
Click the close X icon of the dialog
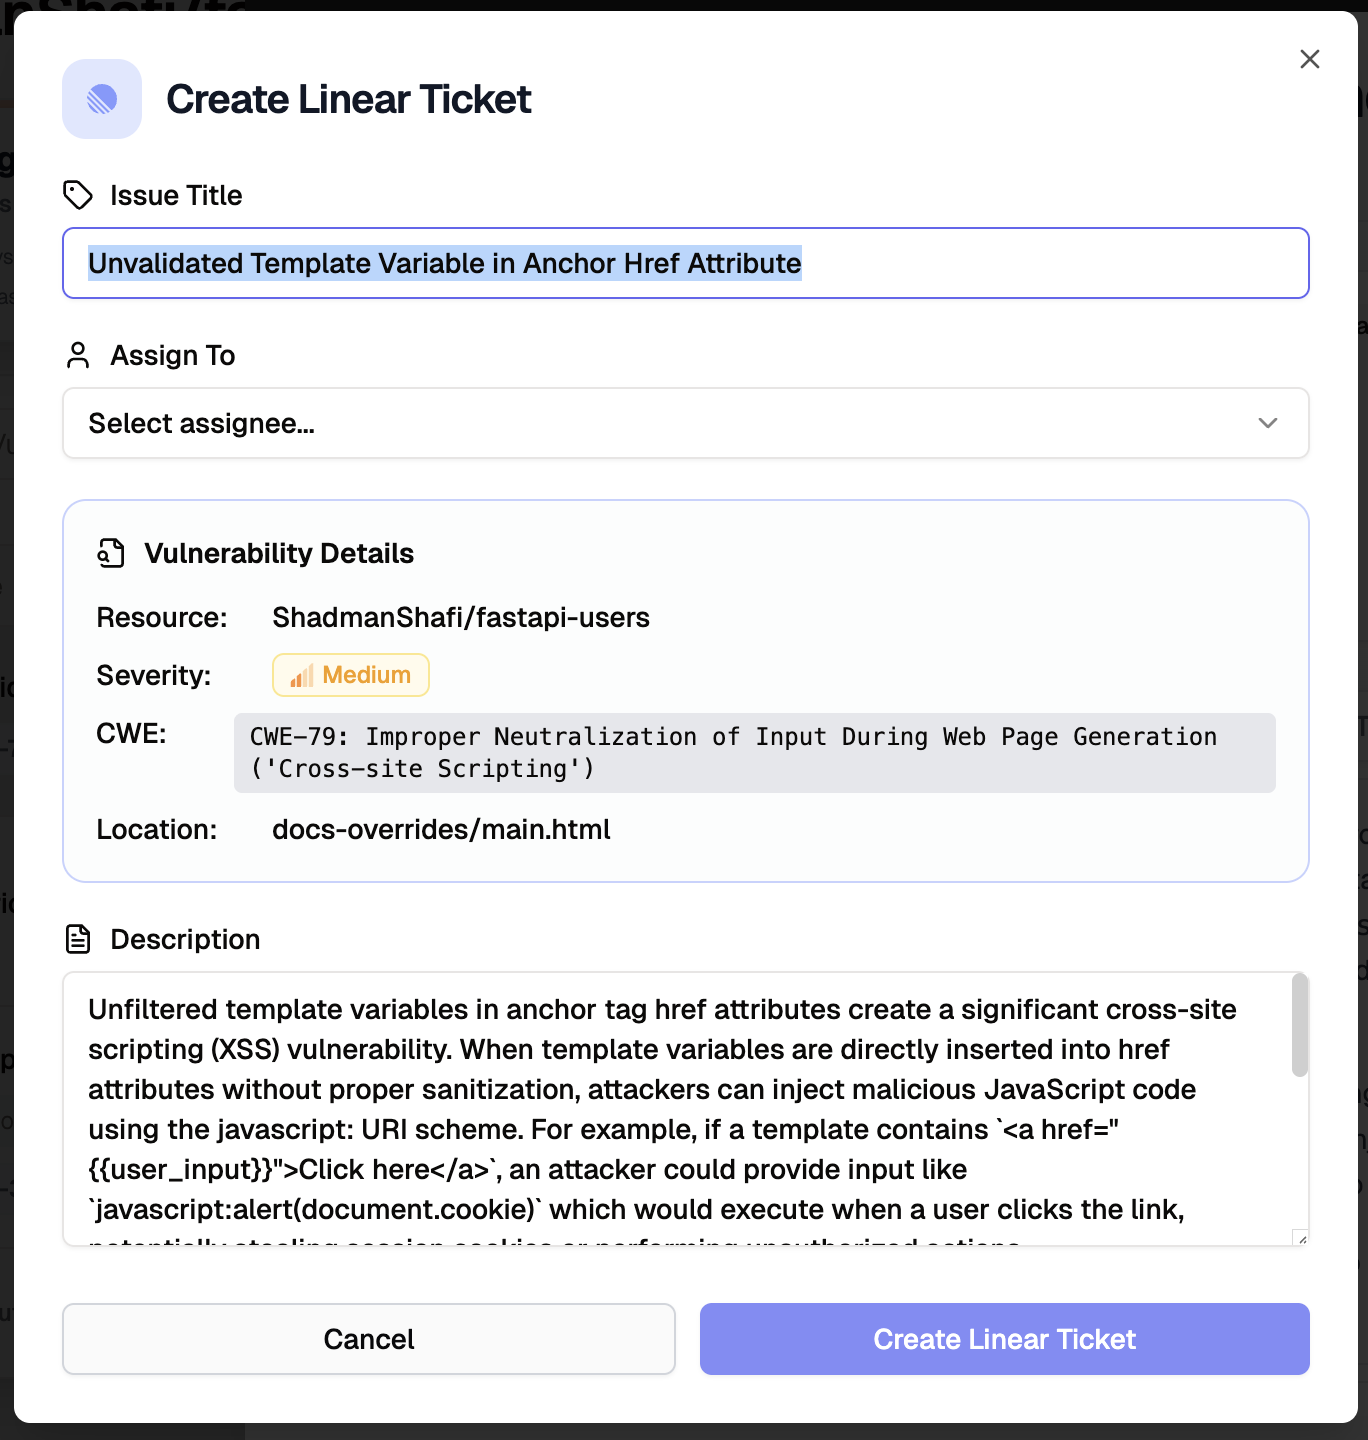(1309, 59)
